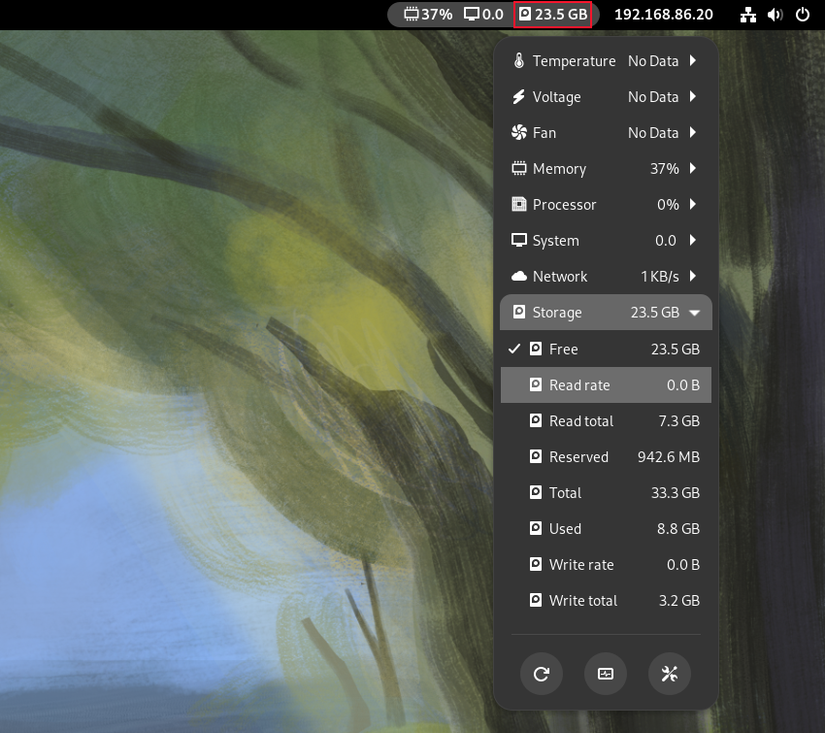This screenshot has width=825, height=733.
Task: Expand the Temperature submenu
Action: (606, 61)
